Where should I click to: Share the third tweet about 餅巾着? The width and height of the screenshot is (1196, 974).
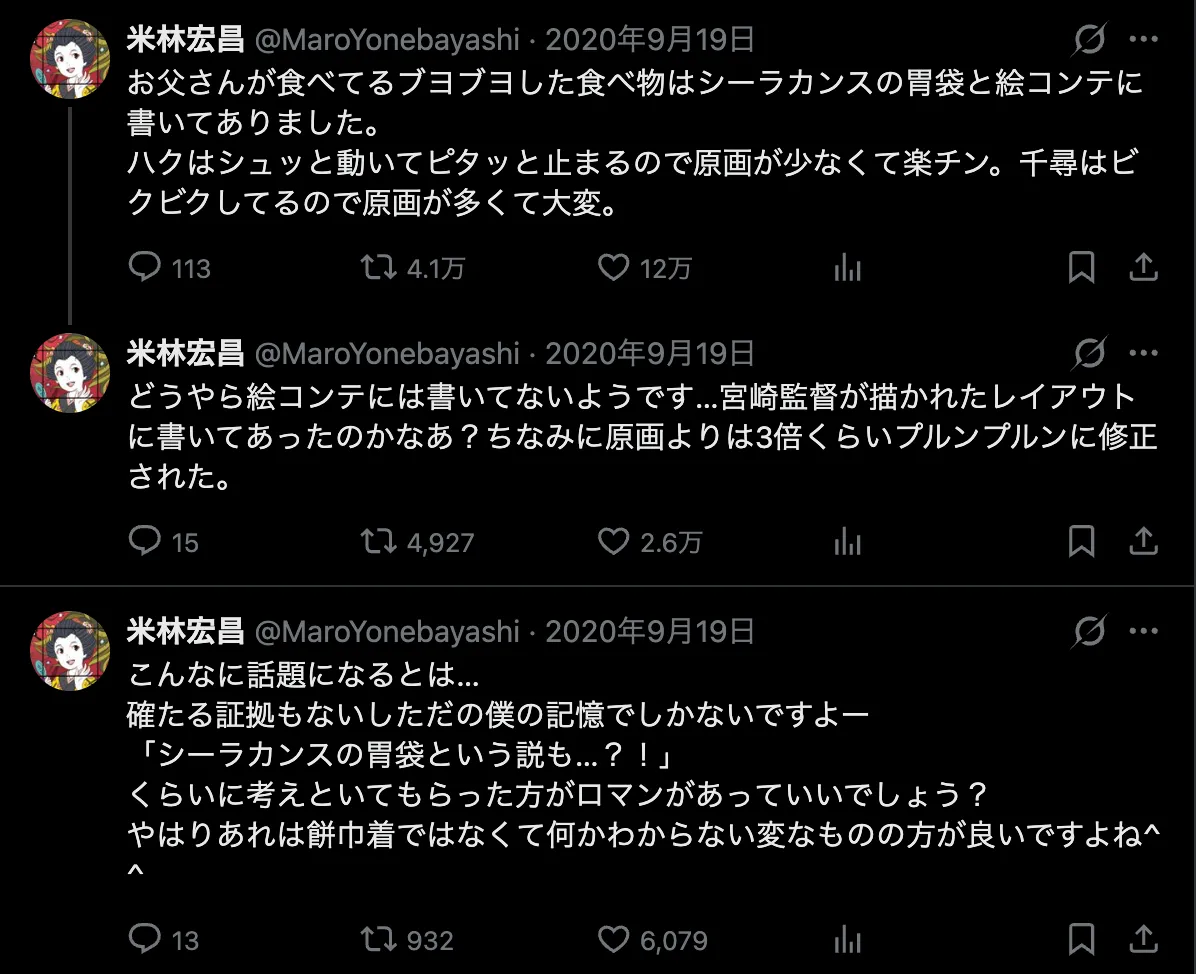1143,939
